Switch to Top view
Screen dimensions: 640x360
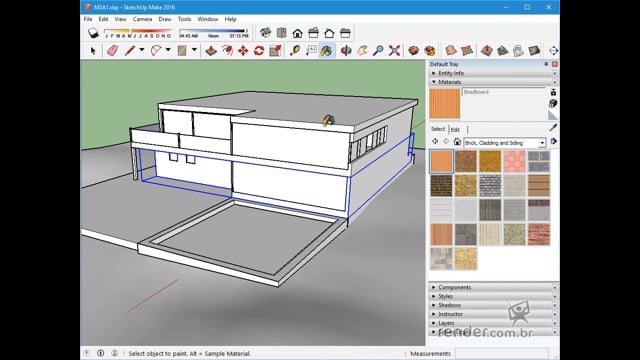(282, 33)
